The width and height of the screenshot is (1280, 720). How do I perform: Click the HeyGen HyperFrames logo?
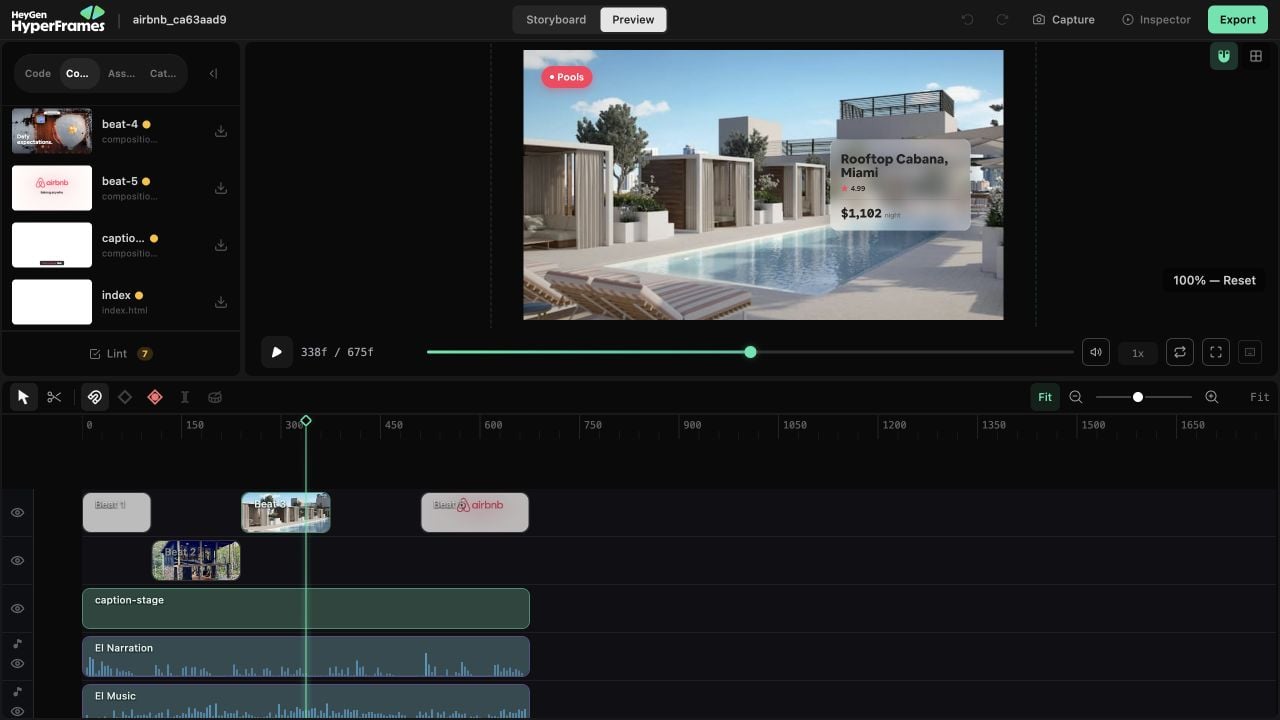(58, 19)
